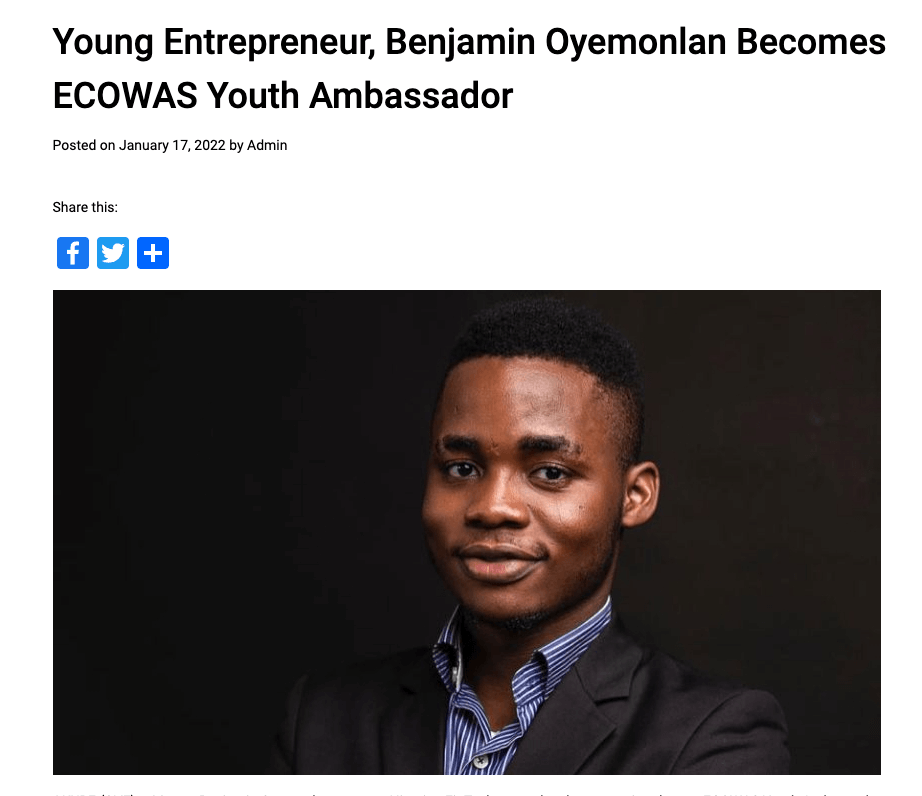Share the article on Twitter
Viewport: 922px width, 796px height.
113,253
